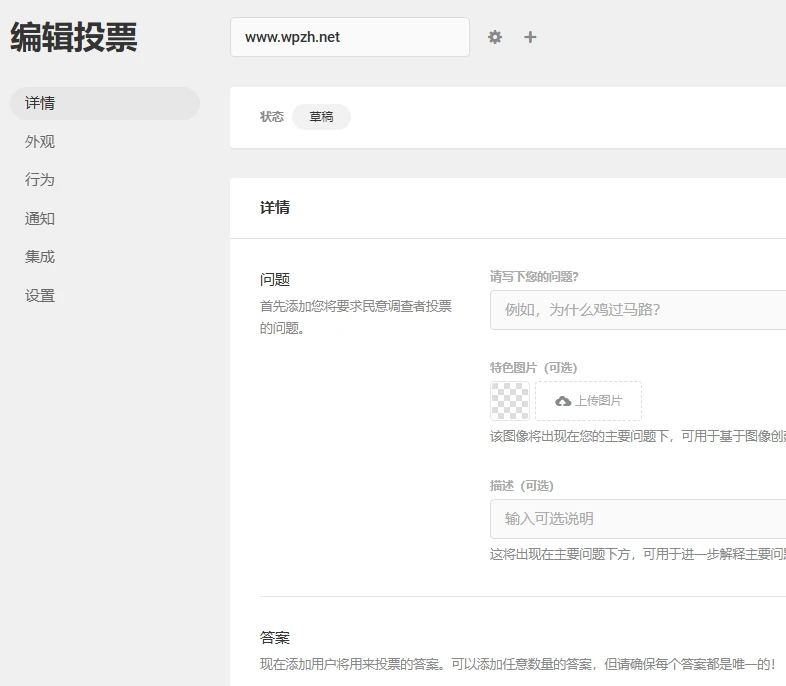The width and height of the screenshot is (786, 686).
Task: Click the 上传图片 button
Action: pyautogui.click(x=588, y=401)
